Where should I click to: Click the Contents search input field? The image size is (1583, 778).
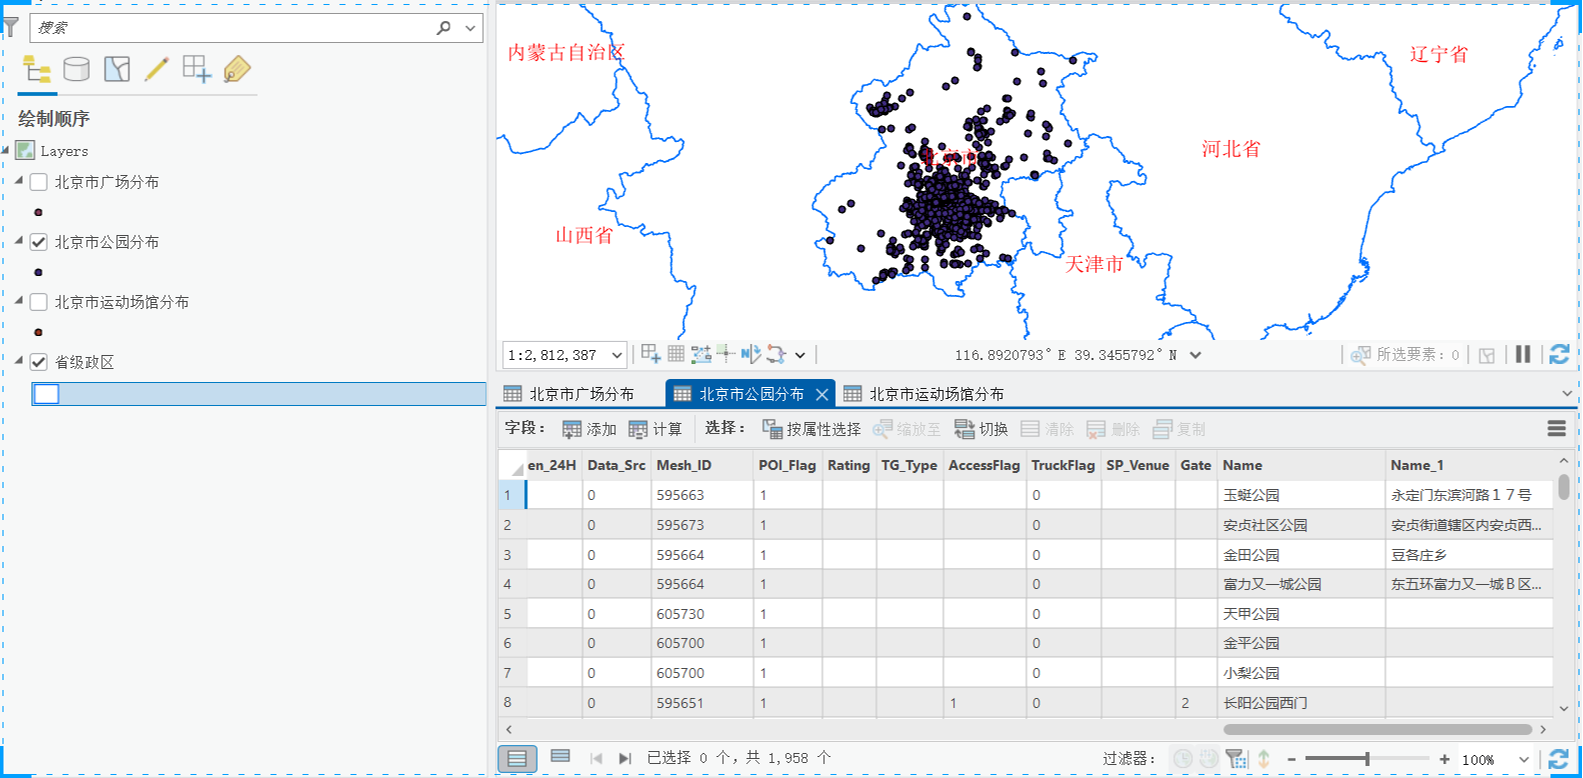[x=233, y=28]
